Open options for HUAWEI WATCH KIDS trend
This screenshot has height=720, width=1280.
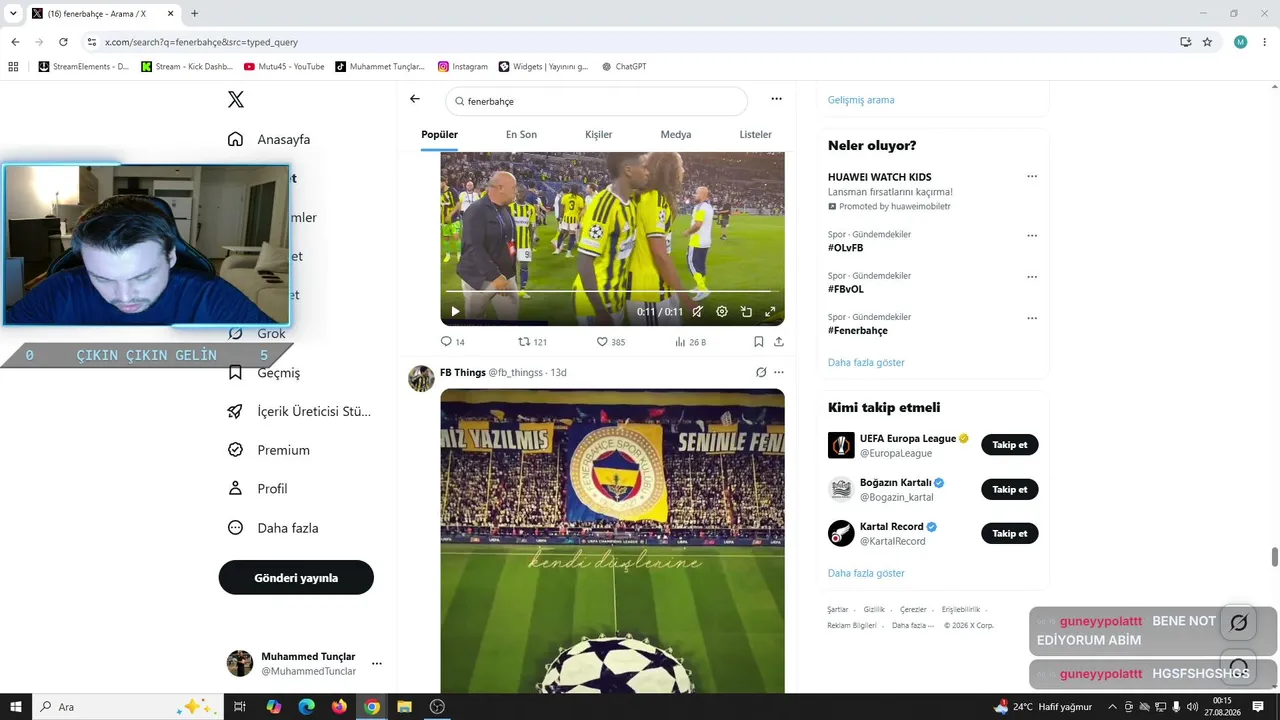[1032, 176]
